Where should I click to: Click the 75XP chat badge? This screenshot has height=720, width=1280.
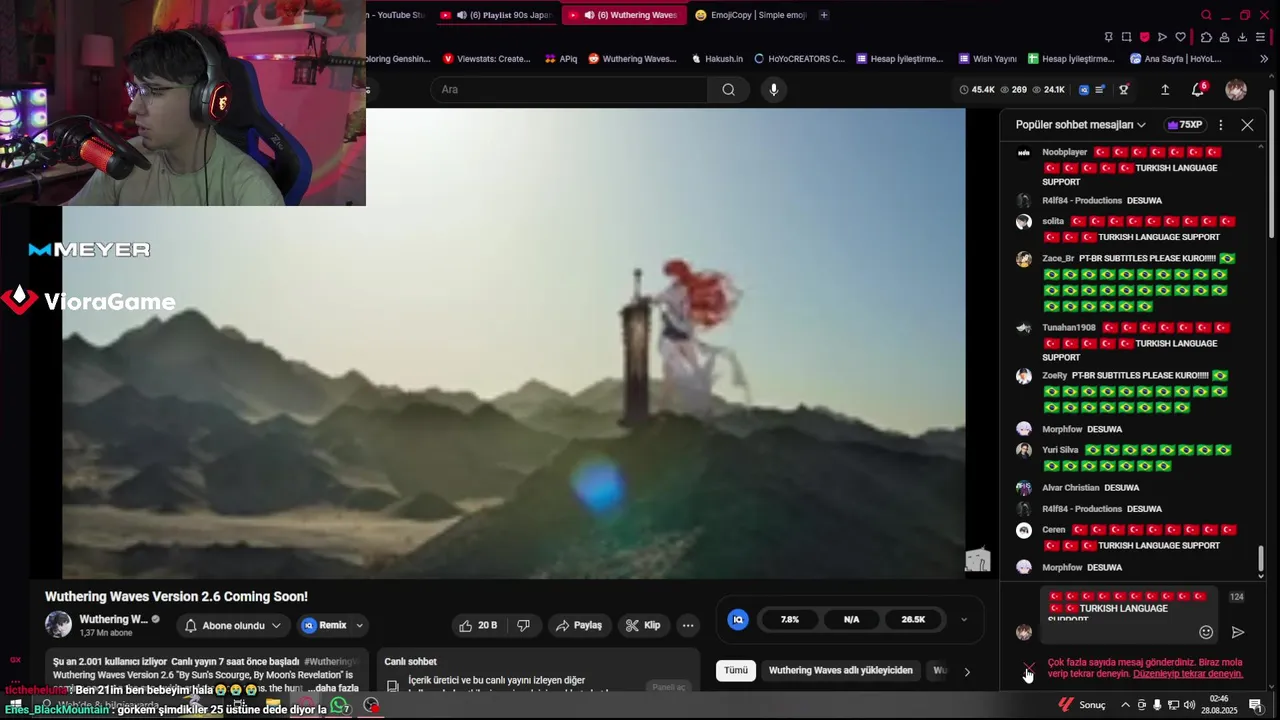[1184, 125]
